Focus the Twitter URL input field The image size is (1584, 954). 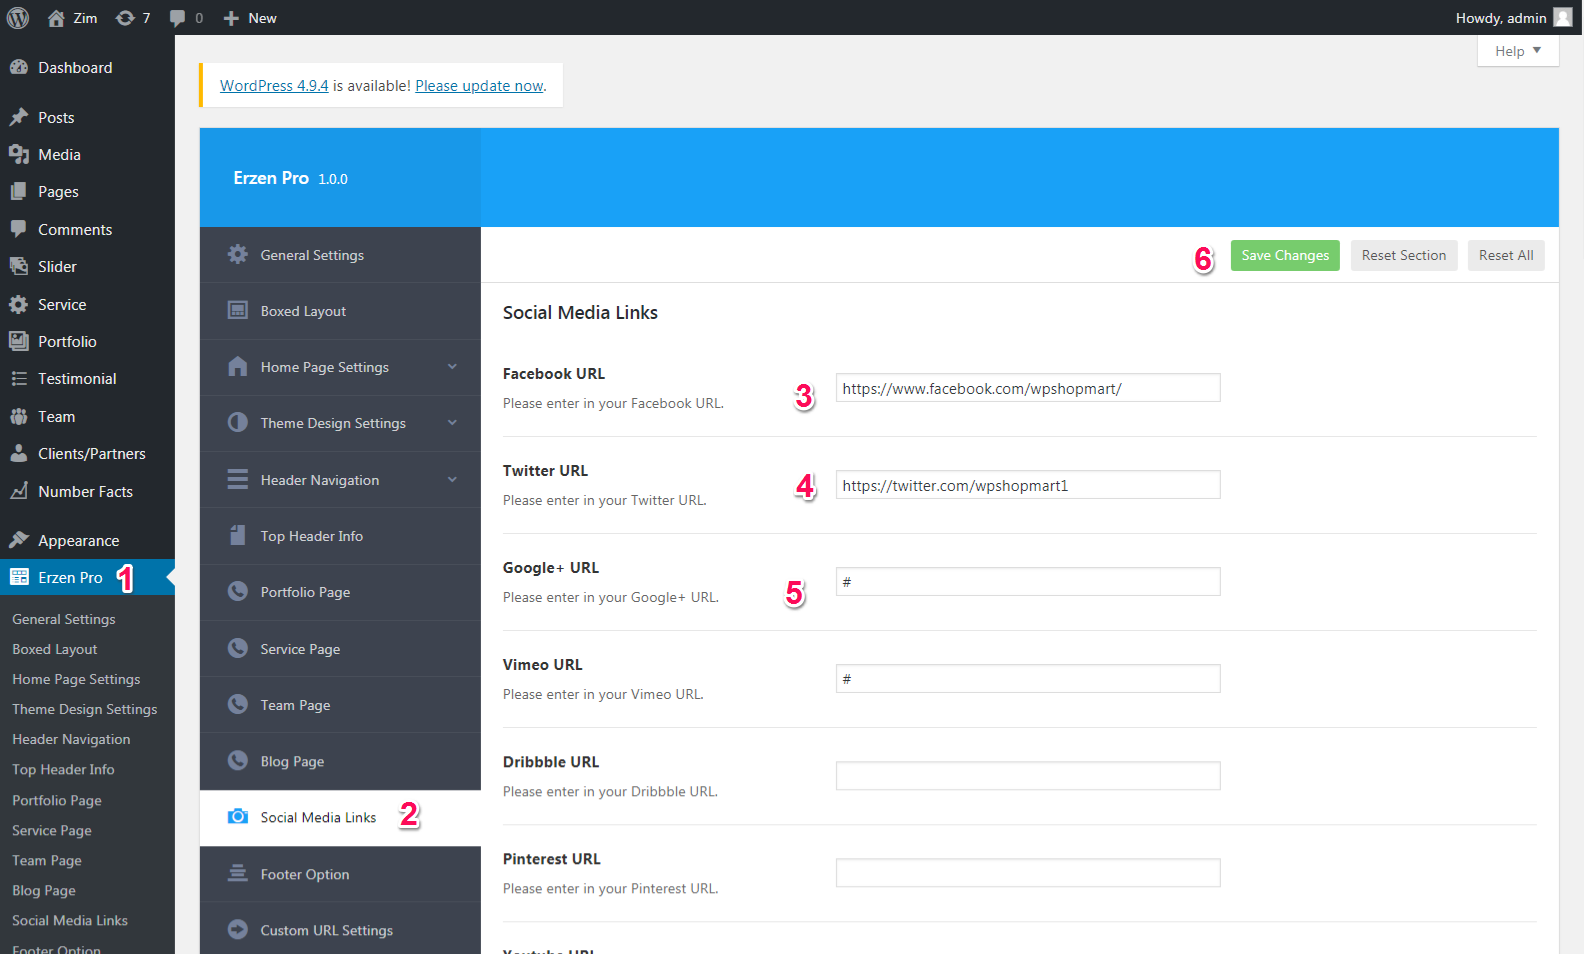coord(1028,485)
